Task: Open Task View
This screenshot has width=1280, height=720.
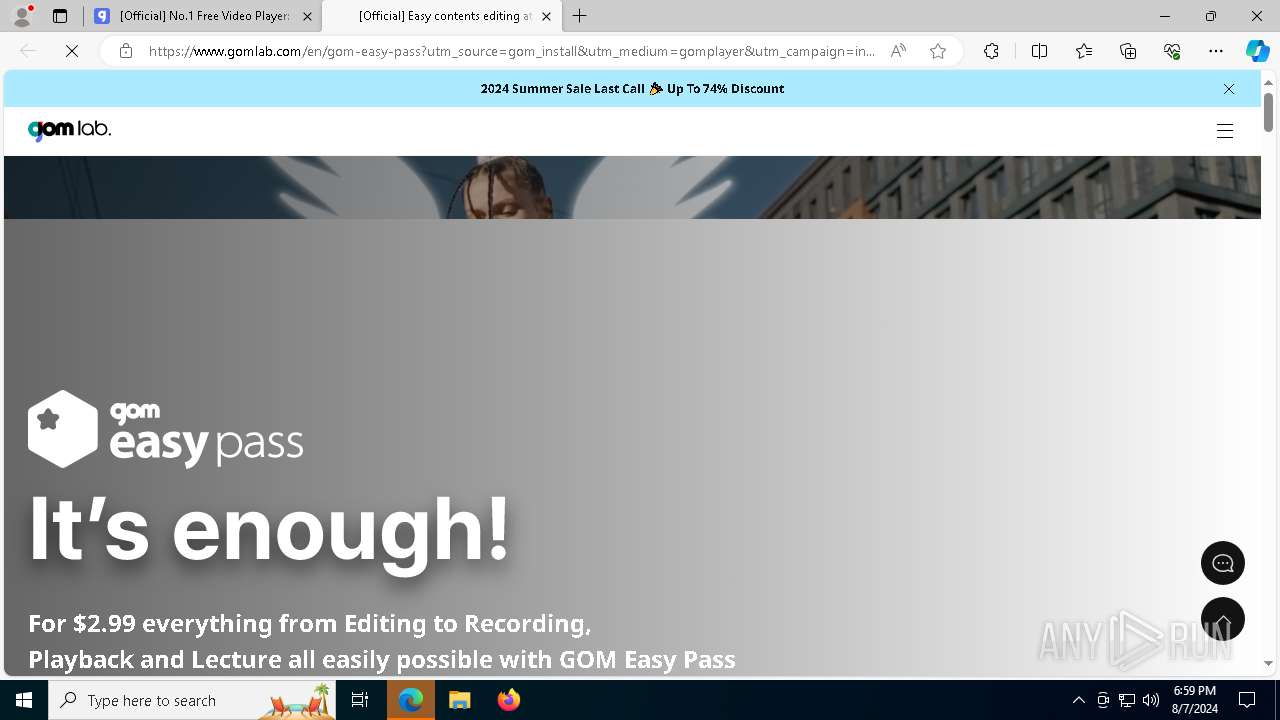Action: pyautogui.click(x=360, y=700)
